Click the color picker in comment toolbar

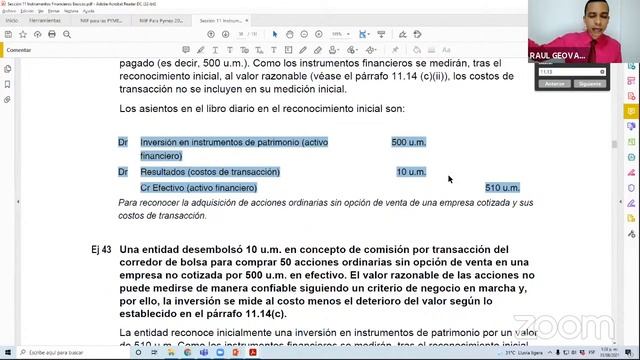[x=417, y=50]
